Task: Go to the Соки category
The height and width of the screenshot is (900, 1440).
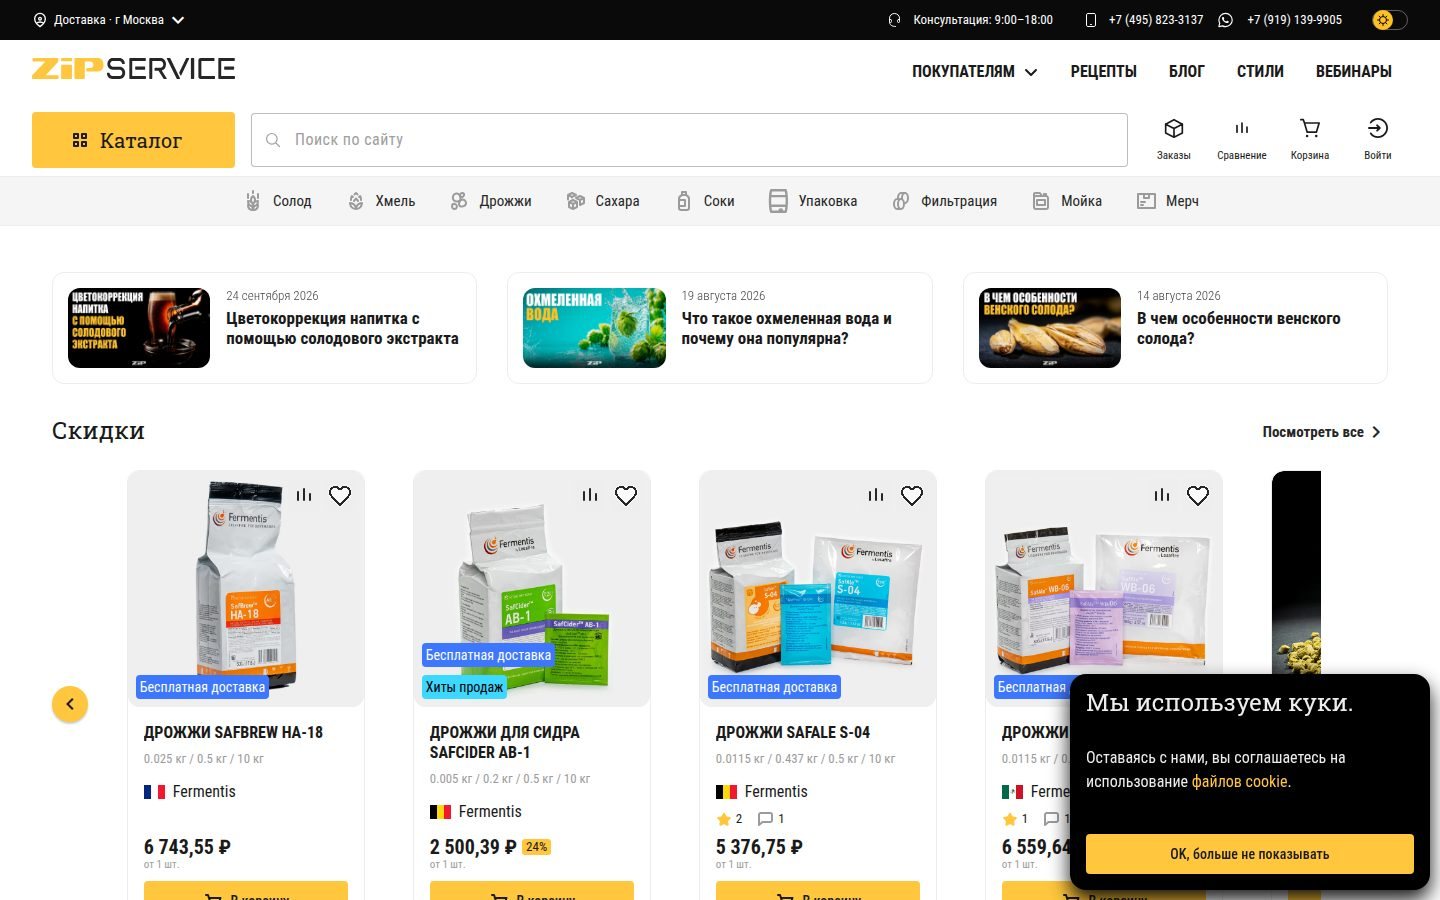Action: pos(705,201)
